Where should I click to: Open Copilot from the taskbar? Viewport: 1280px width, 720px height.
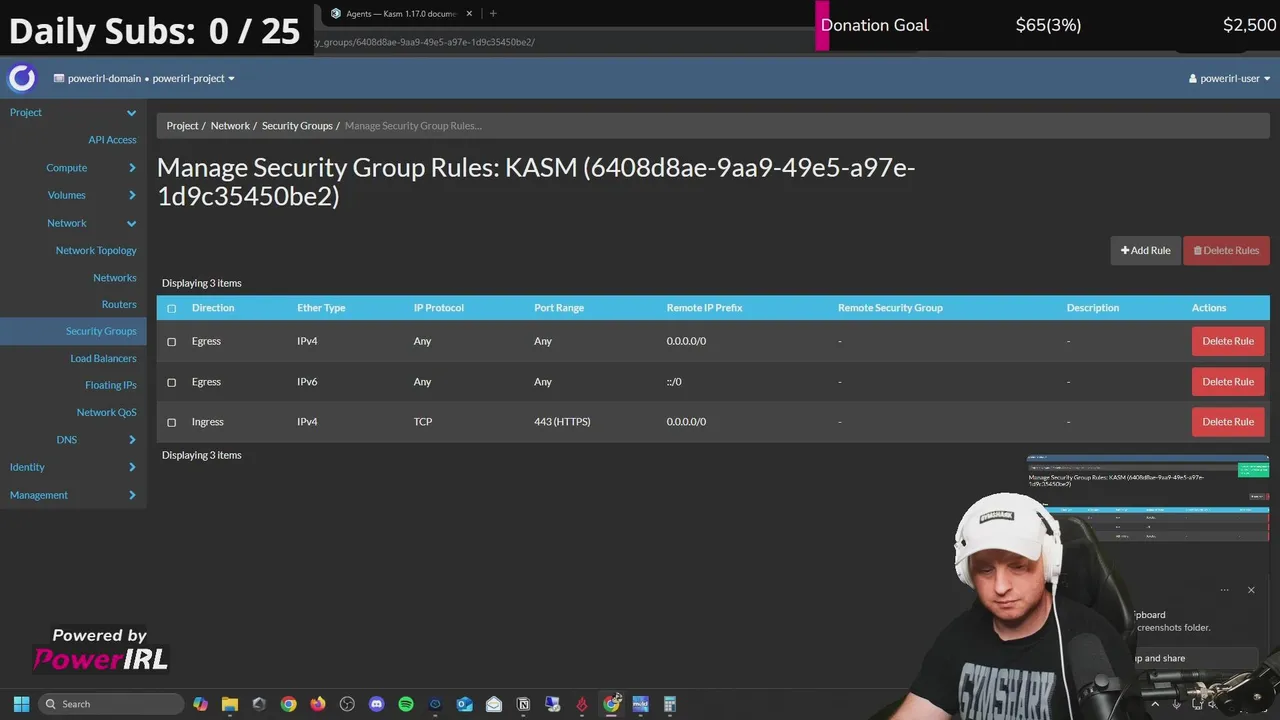200,704
